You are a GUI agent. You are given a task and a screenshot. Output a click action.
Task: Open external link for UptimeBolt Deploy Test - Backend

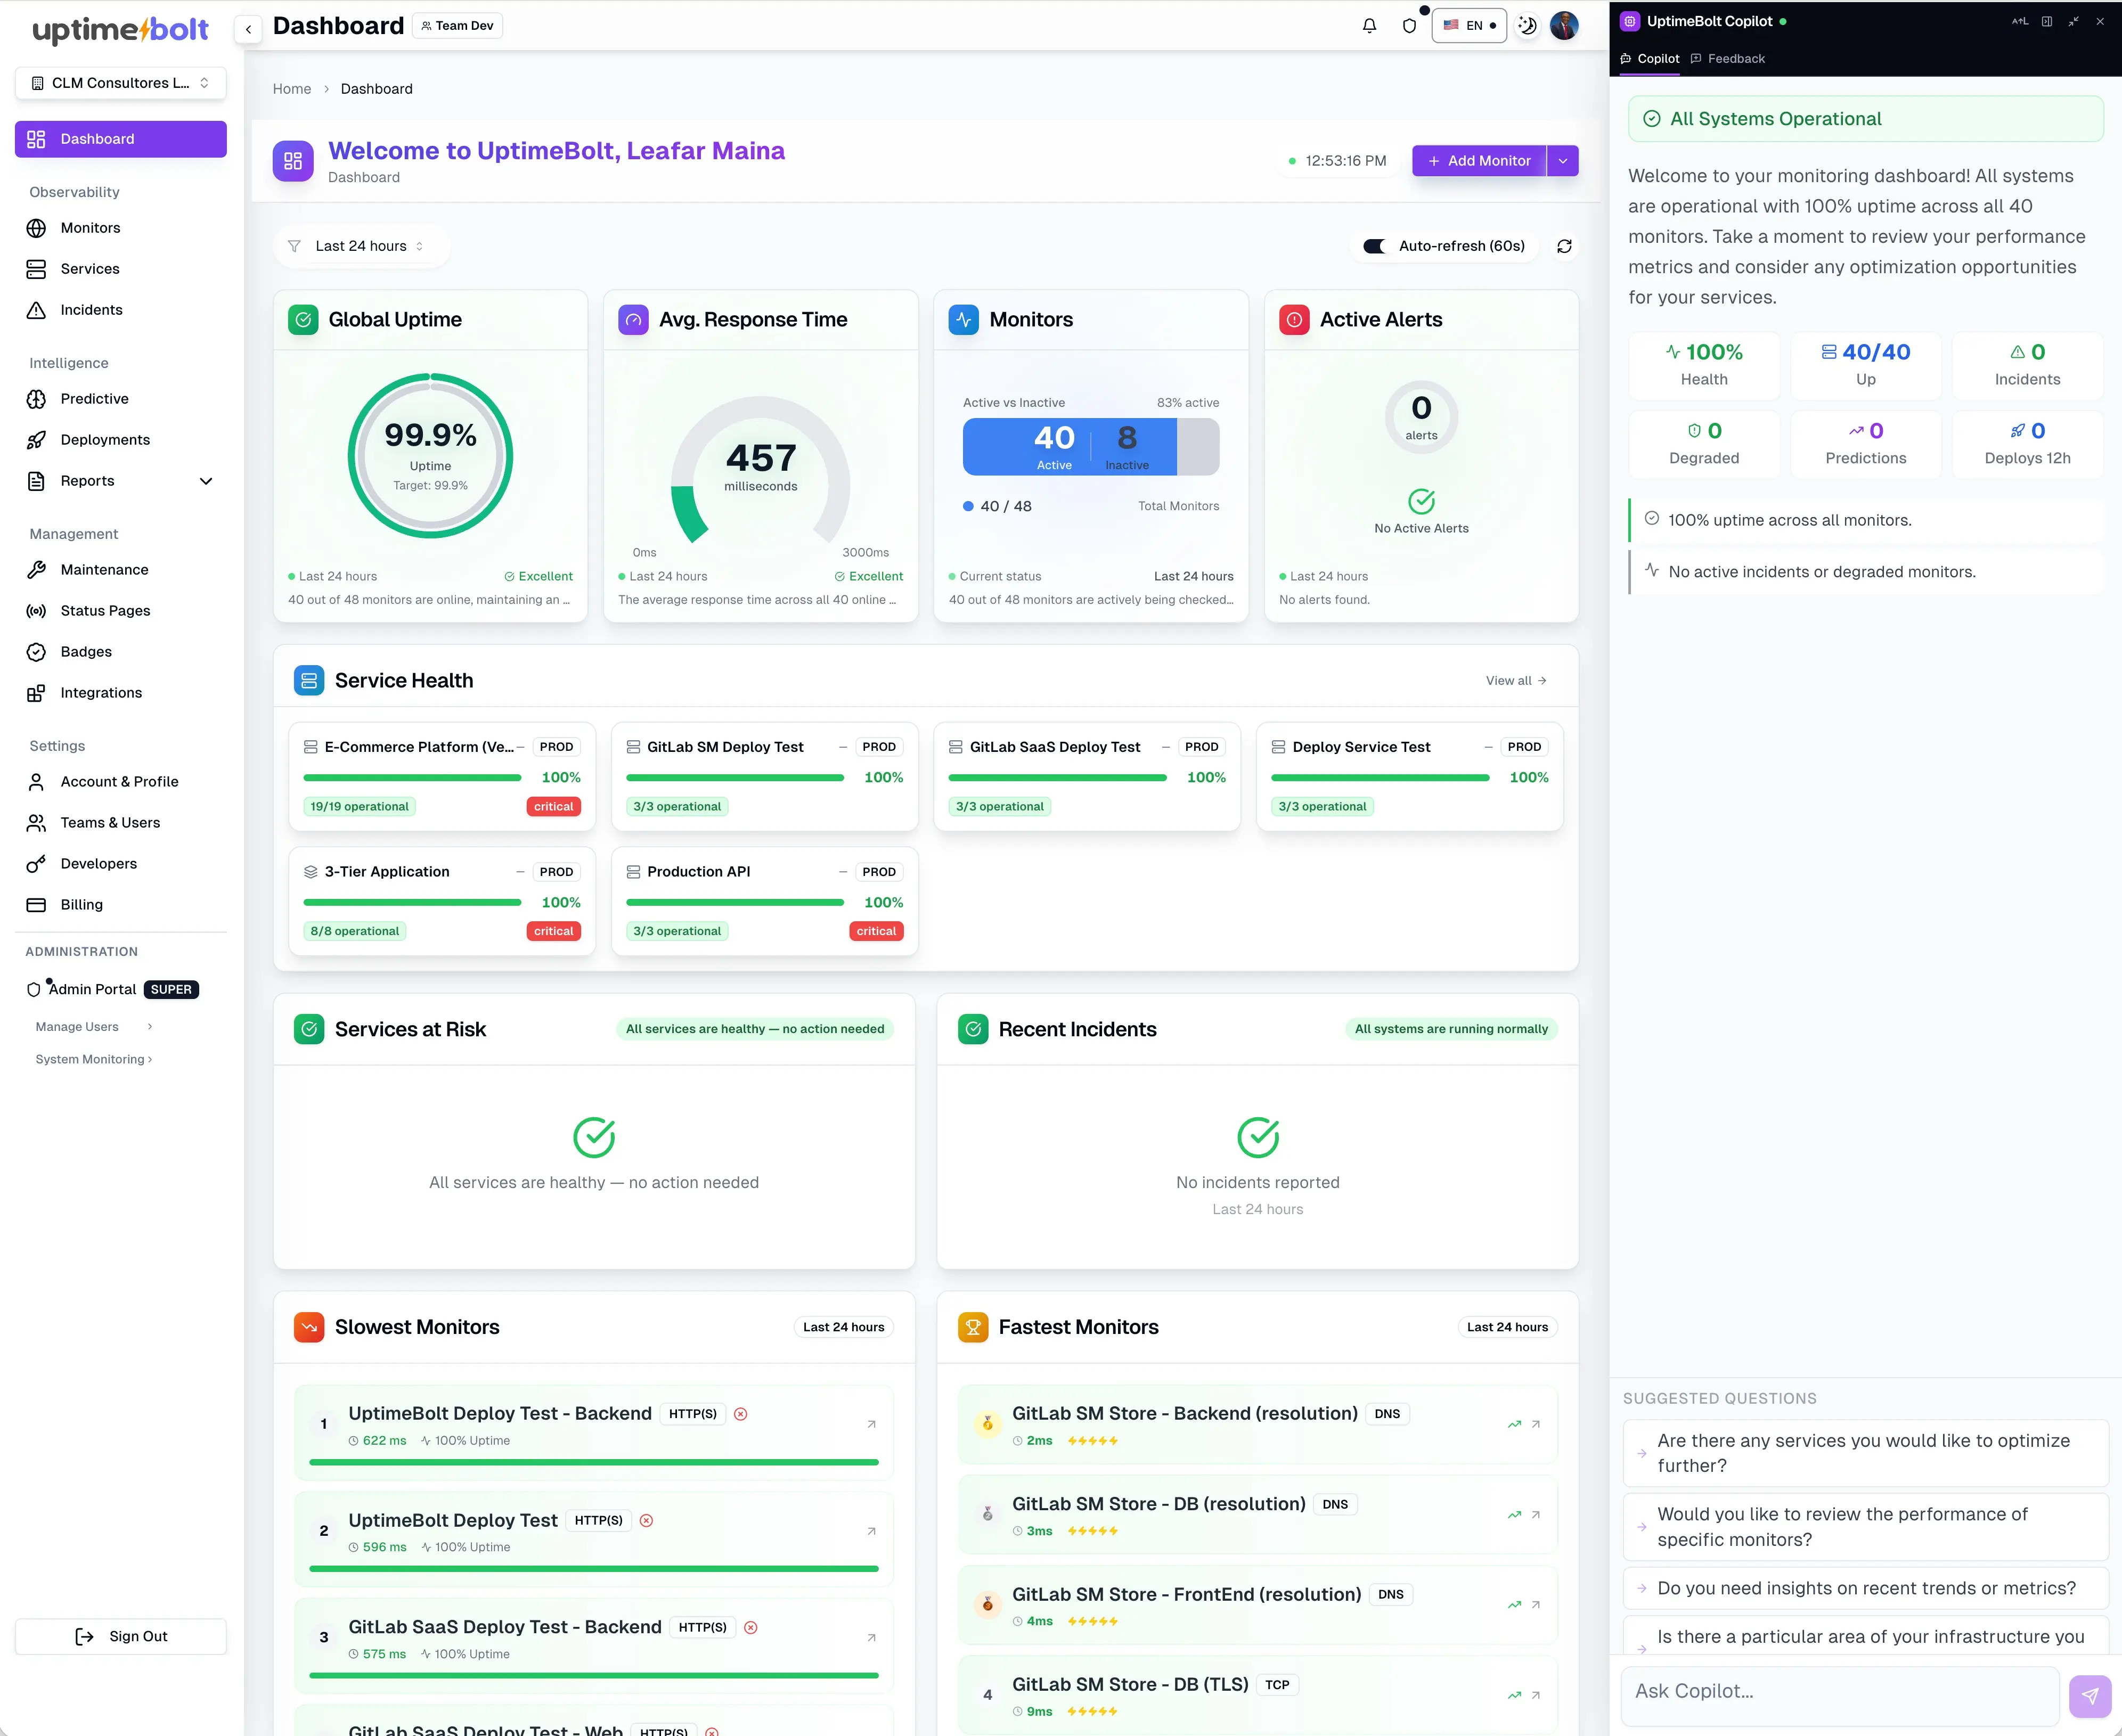pos(871,1424)
